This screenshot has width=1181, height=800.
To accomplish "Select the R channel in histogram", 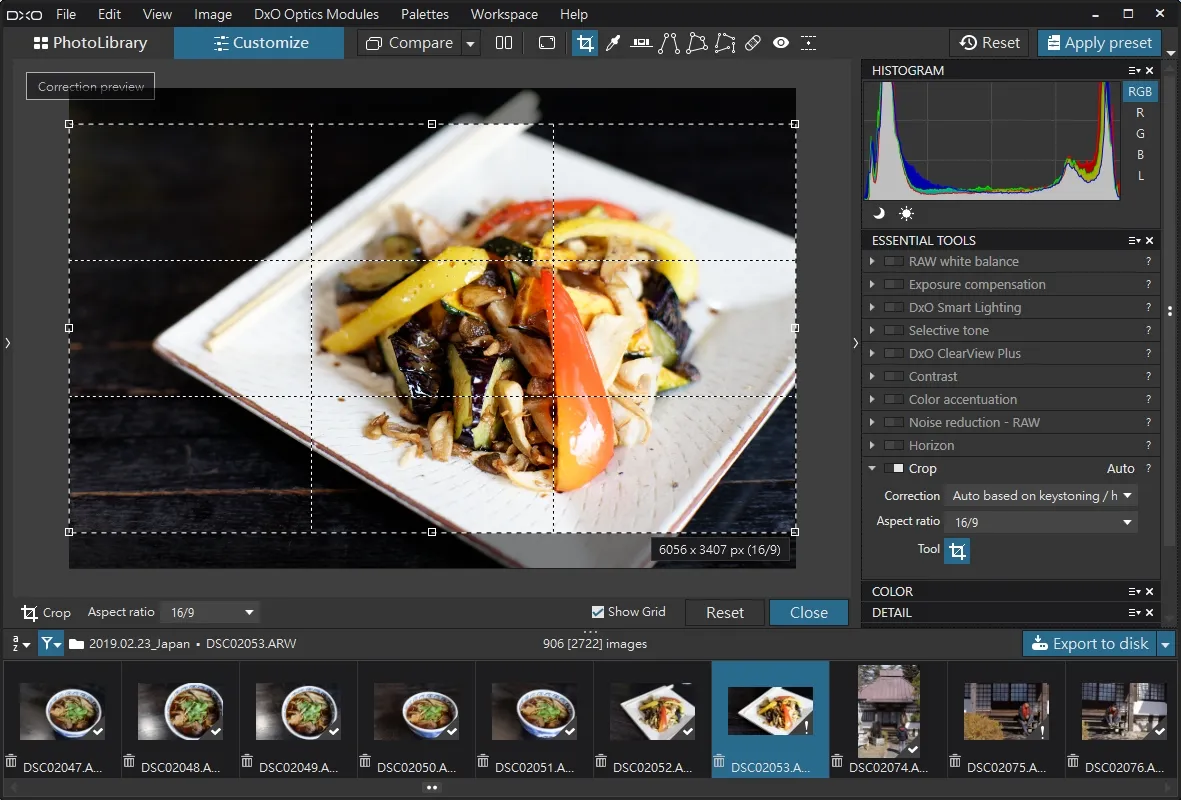I will pos(1140,112).
